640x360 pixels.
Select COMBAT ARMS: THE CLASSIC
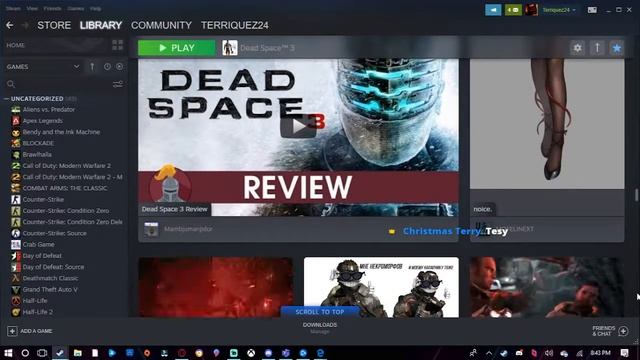[x=64, y=188]
